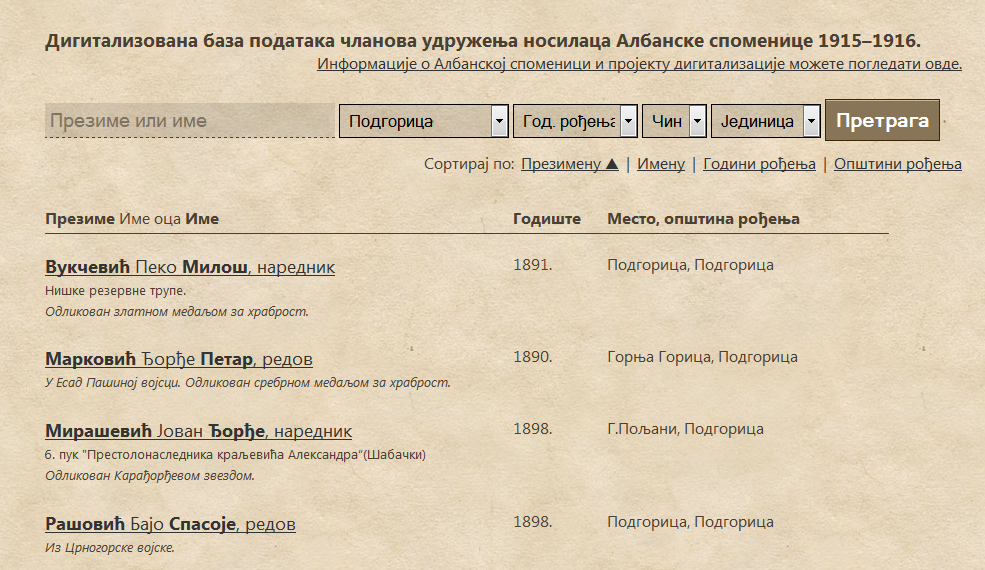The height and width of the screenshot is (570, 985).
Task: Open the Подгорица municipality dropdown
Action: click(423, 121)
